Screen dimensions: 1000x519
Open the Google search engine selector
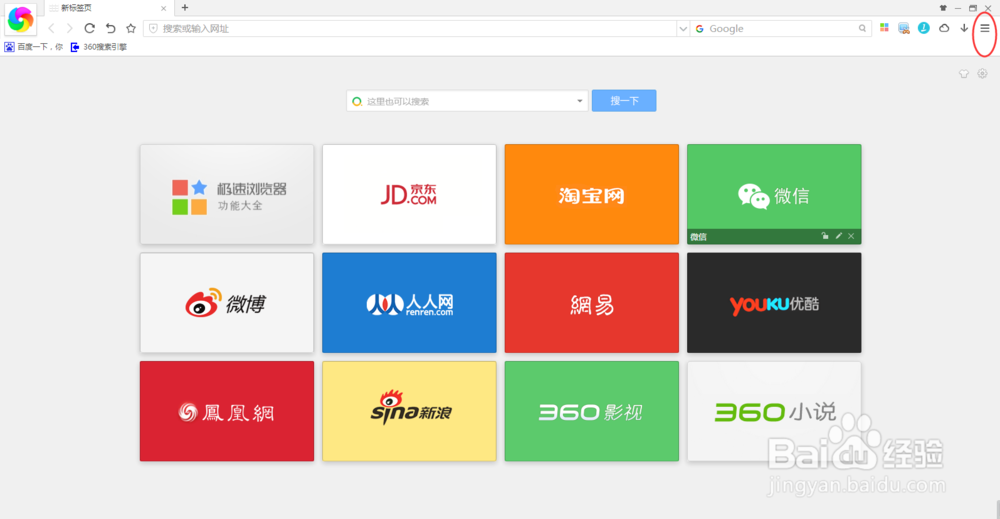tap(700, 29)
